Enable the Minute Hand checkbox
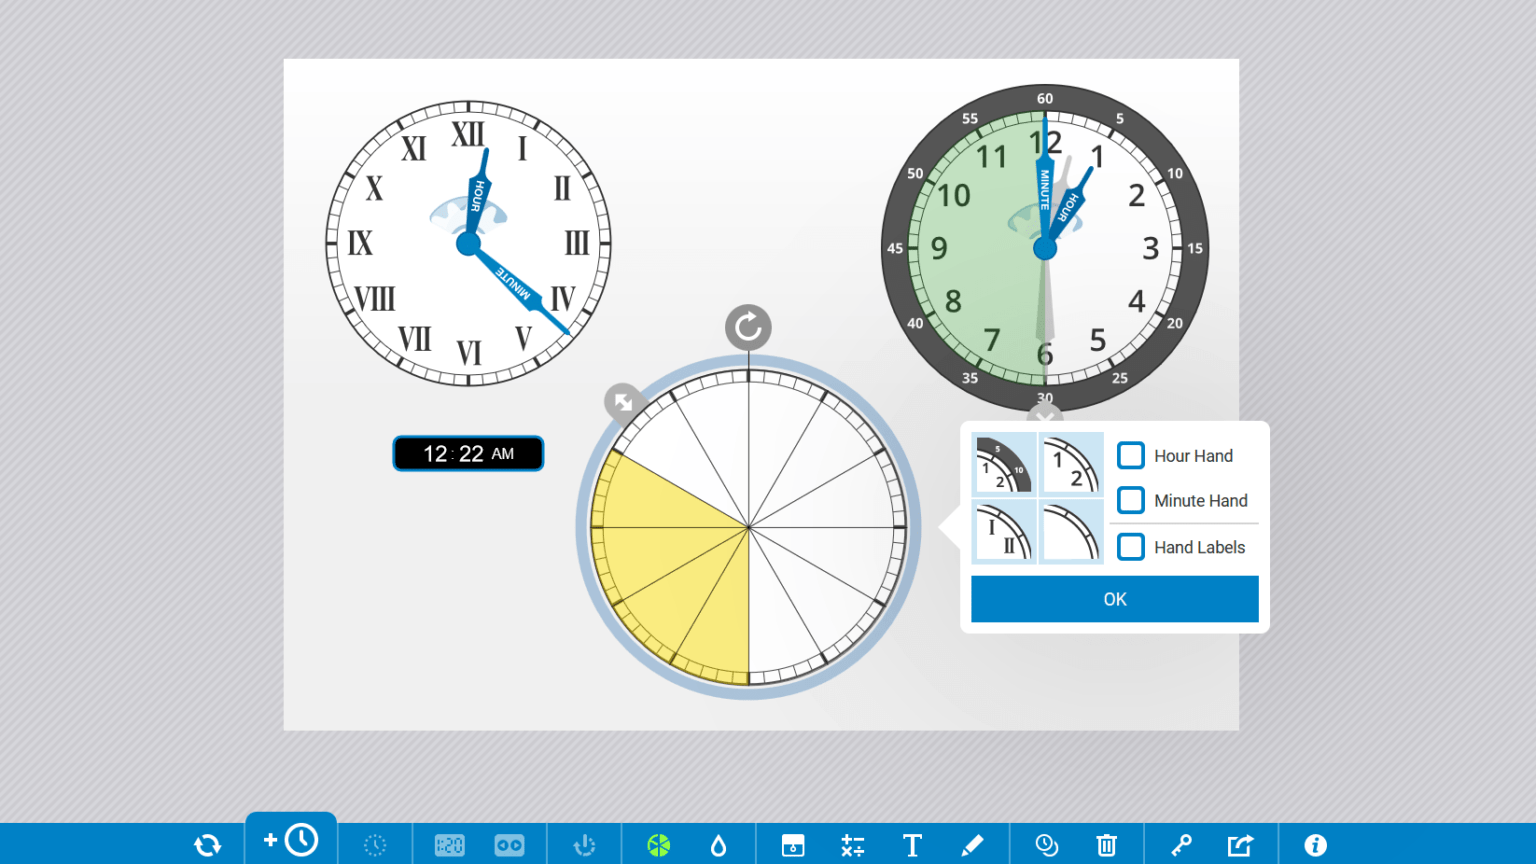This screenshot has width=1536, height=864. [1130, 500]
